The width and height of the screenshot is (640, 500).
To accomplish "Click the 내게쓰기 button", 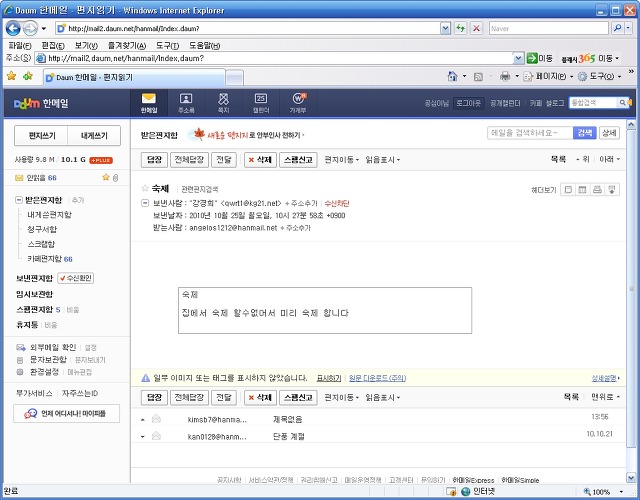I will point(94,136).
